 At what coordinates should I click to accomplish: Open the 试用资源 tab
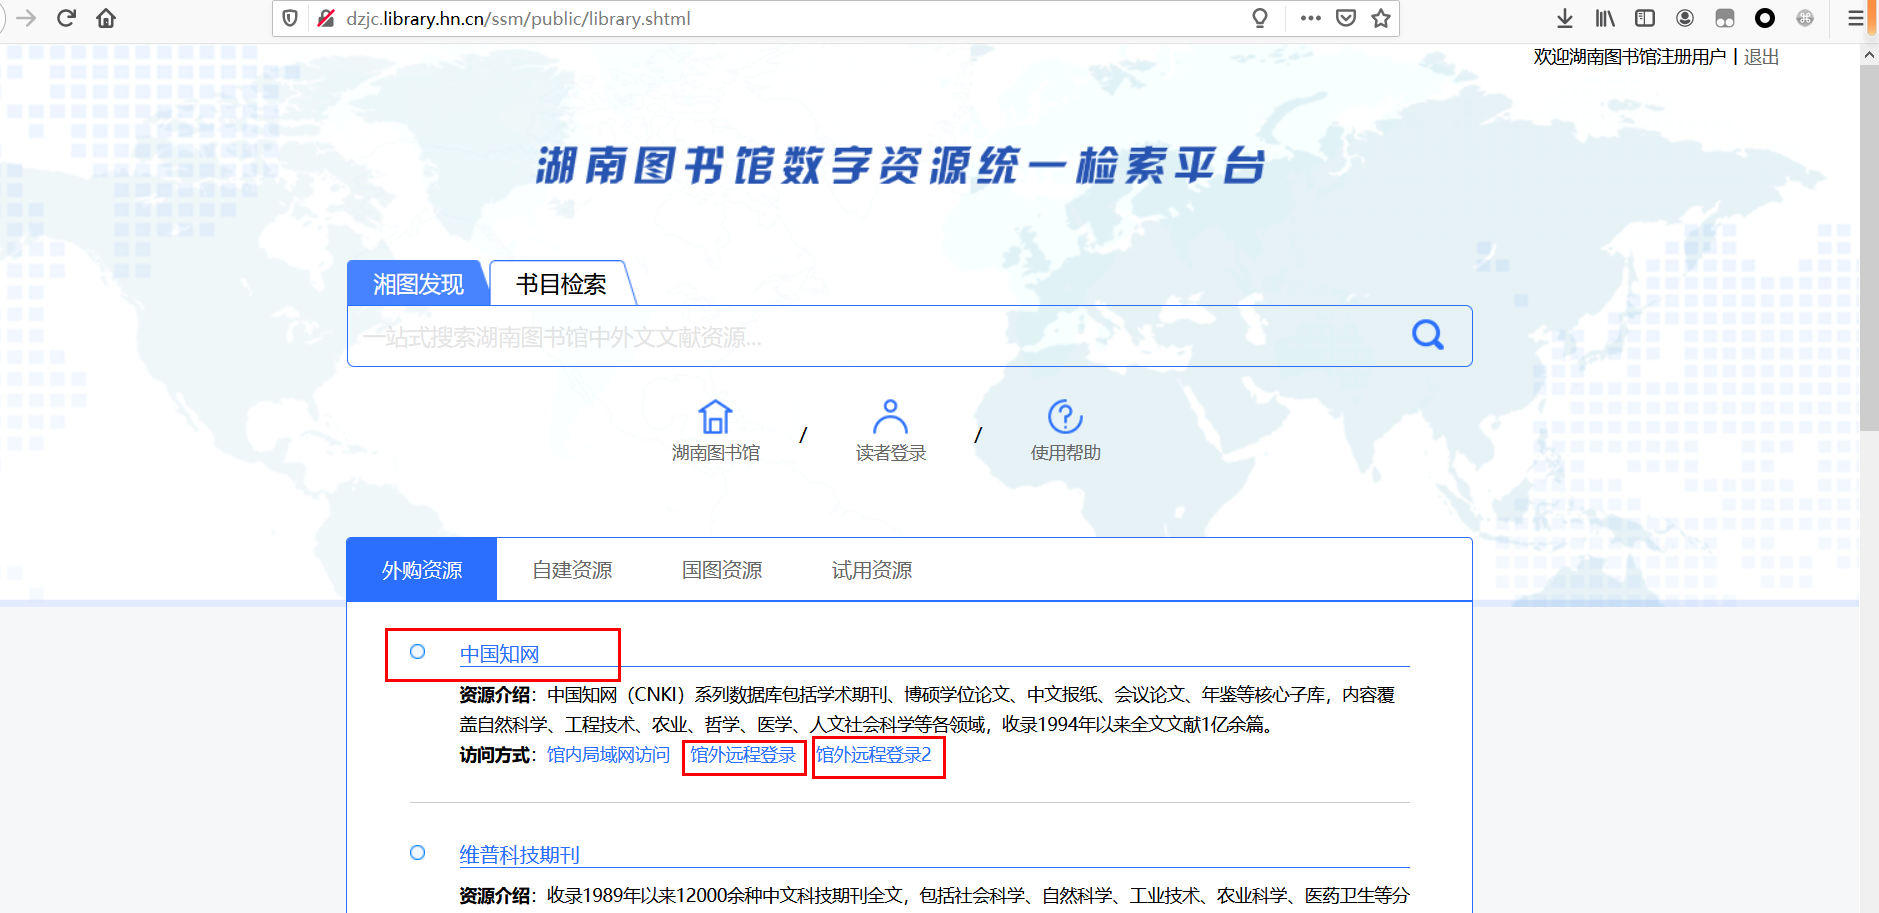[872, 570]
